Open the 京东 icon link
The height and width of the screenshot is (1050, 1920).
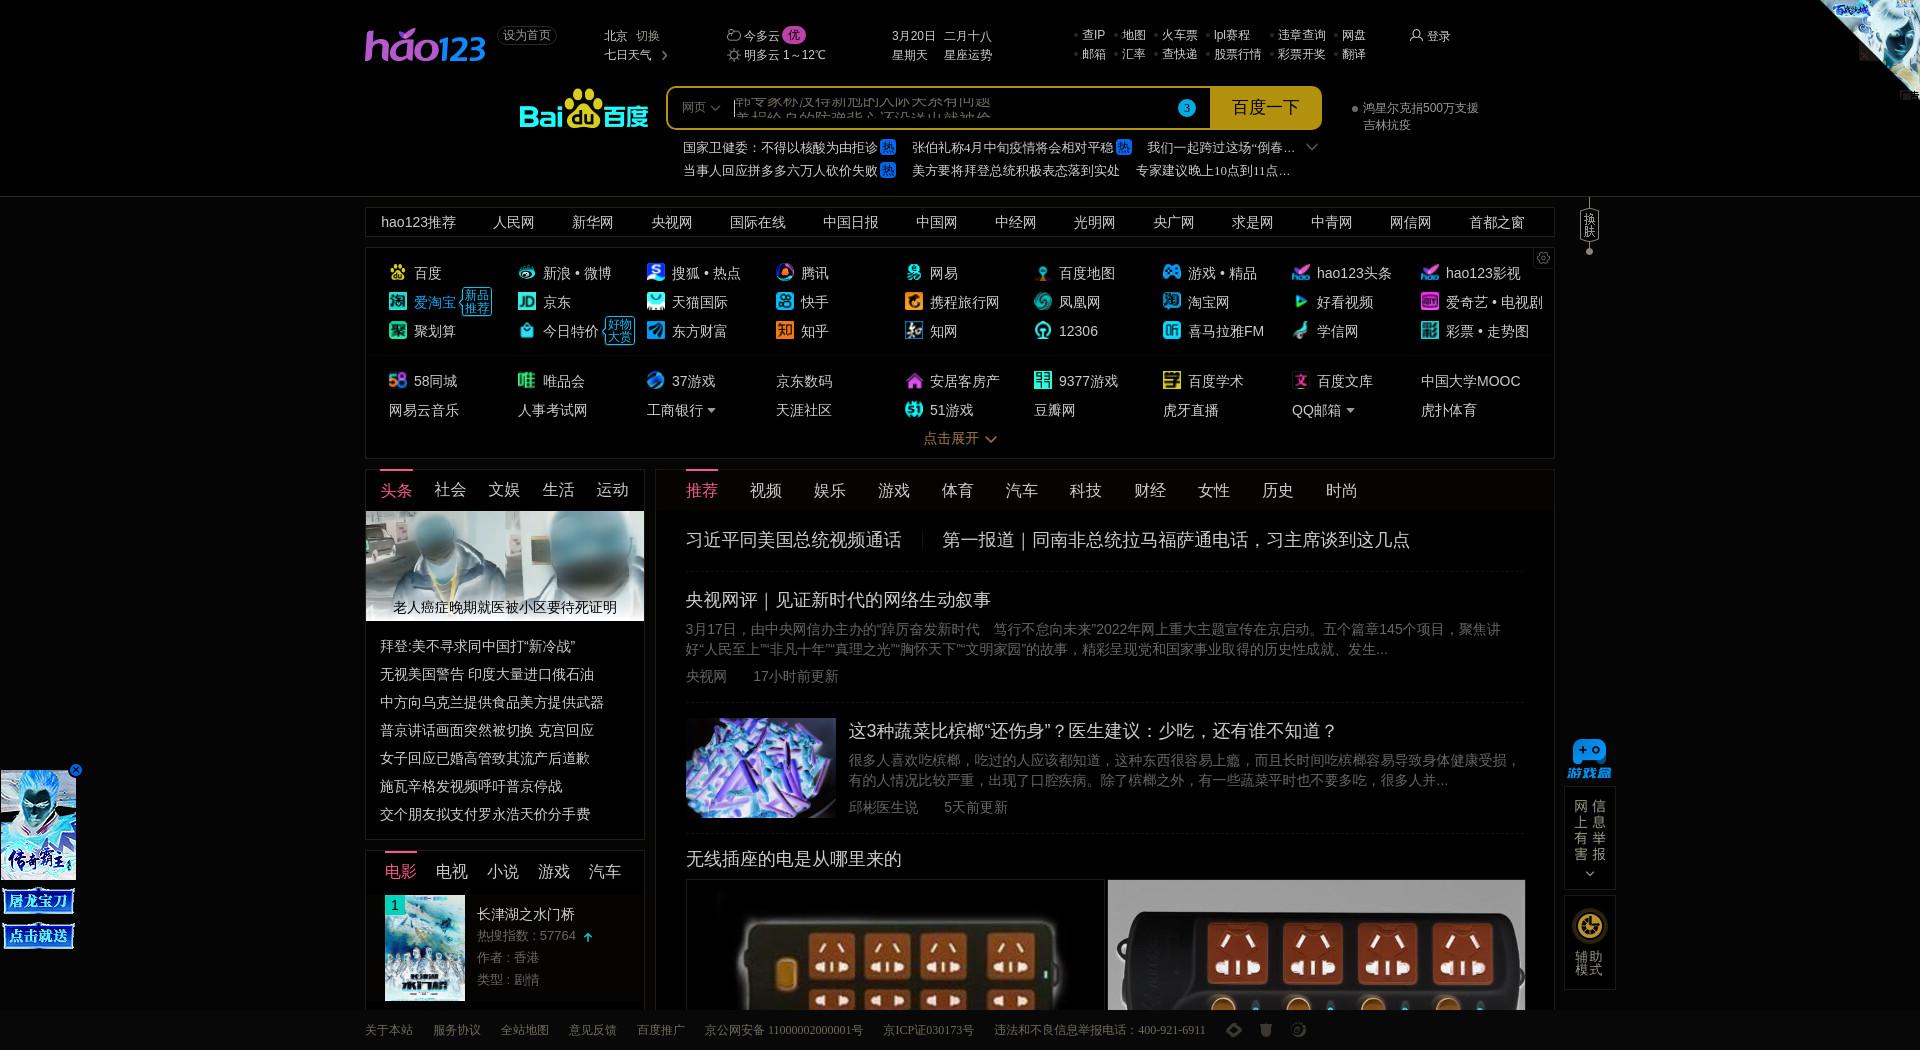tap(527, 302)
